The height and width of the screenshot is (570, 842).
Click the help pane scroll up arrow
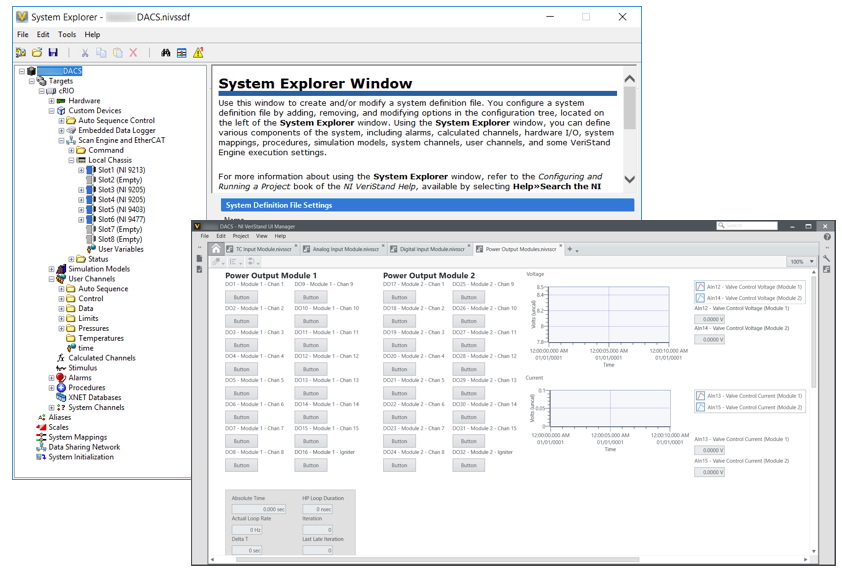[x=630, y=78]
